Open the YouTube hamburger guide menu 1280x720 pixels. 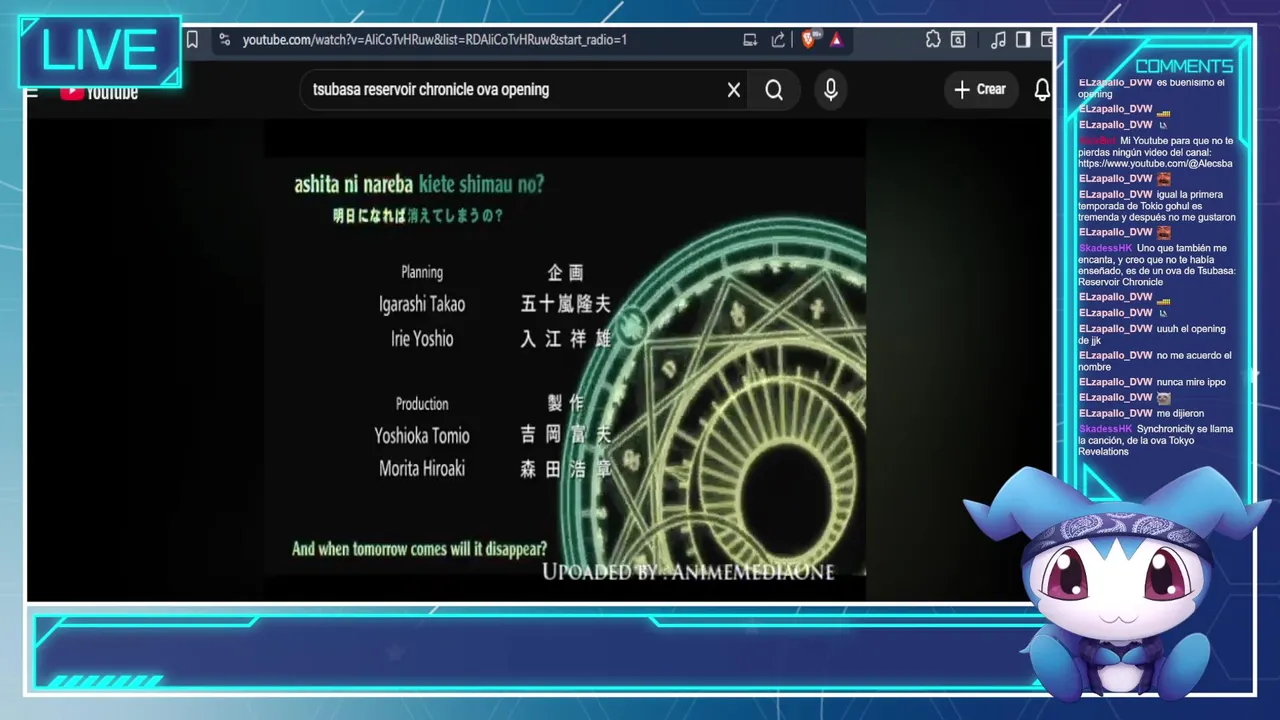coord(32,92)
